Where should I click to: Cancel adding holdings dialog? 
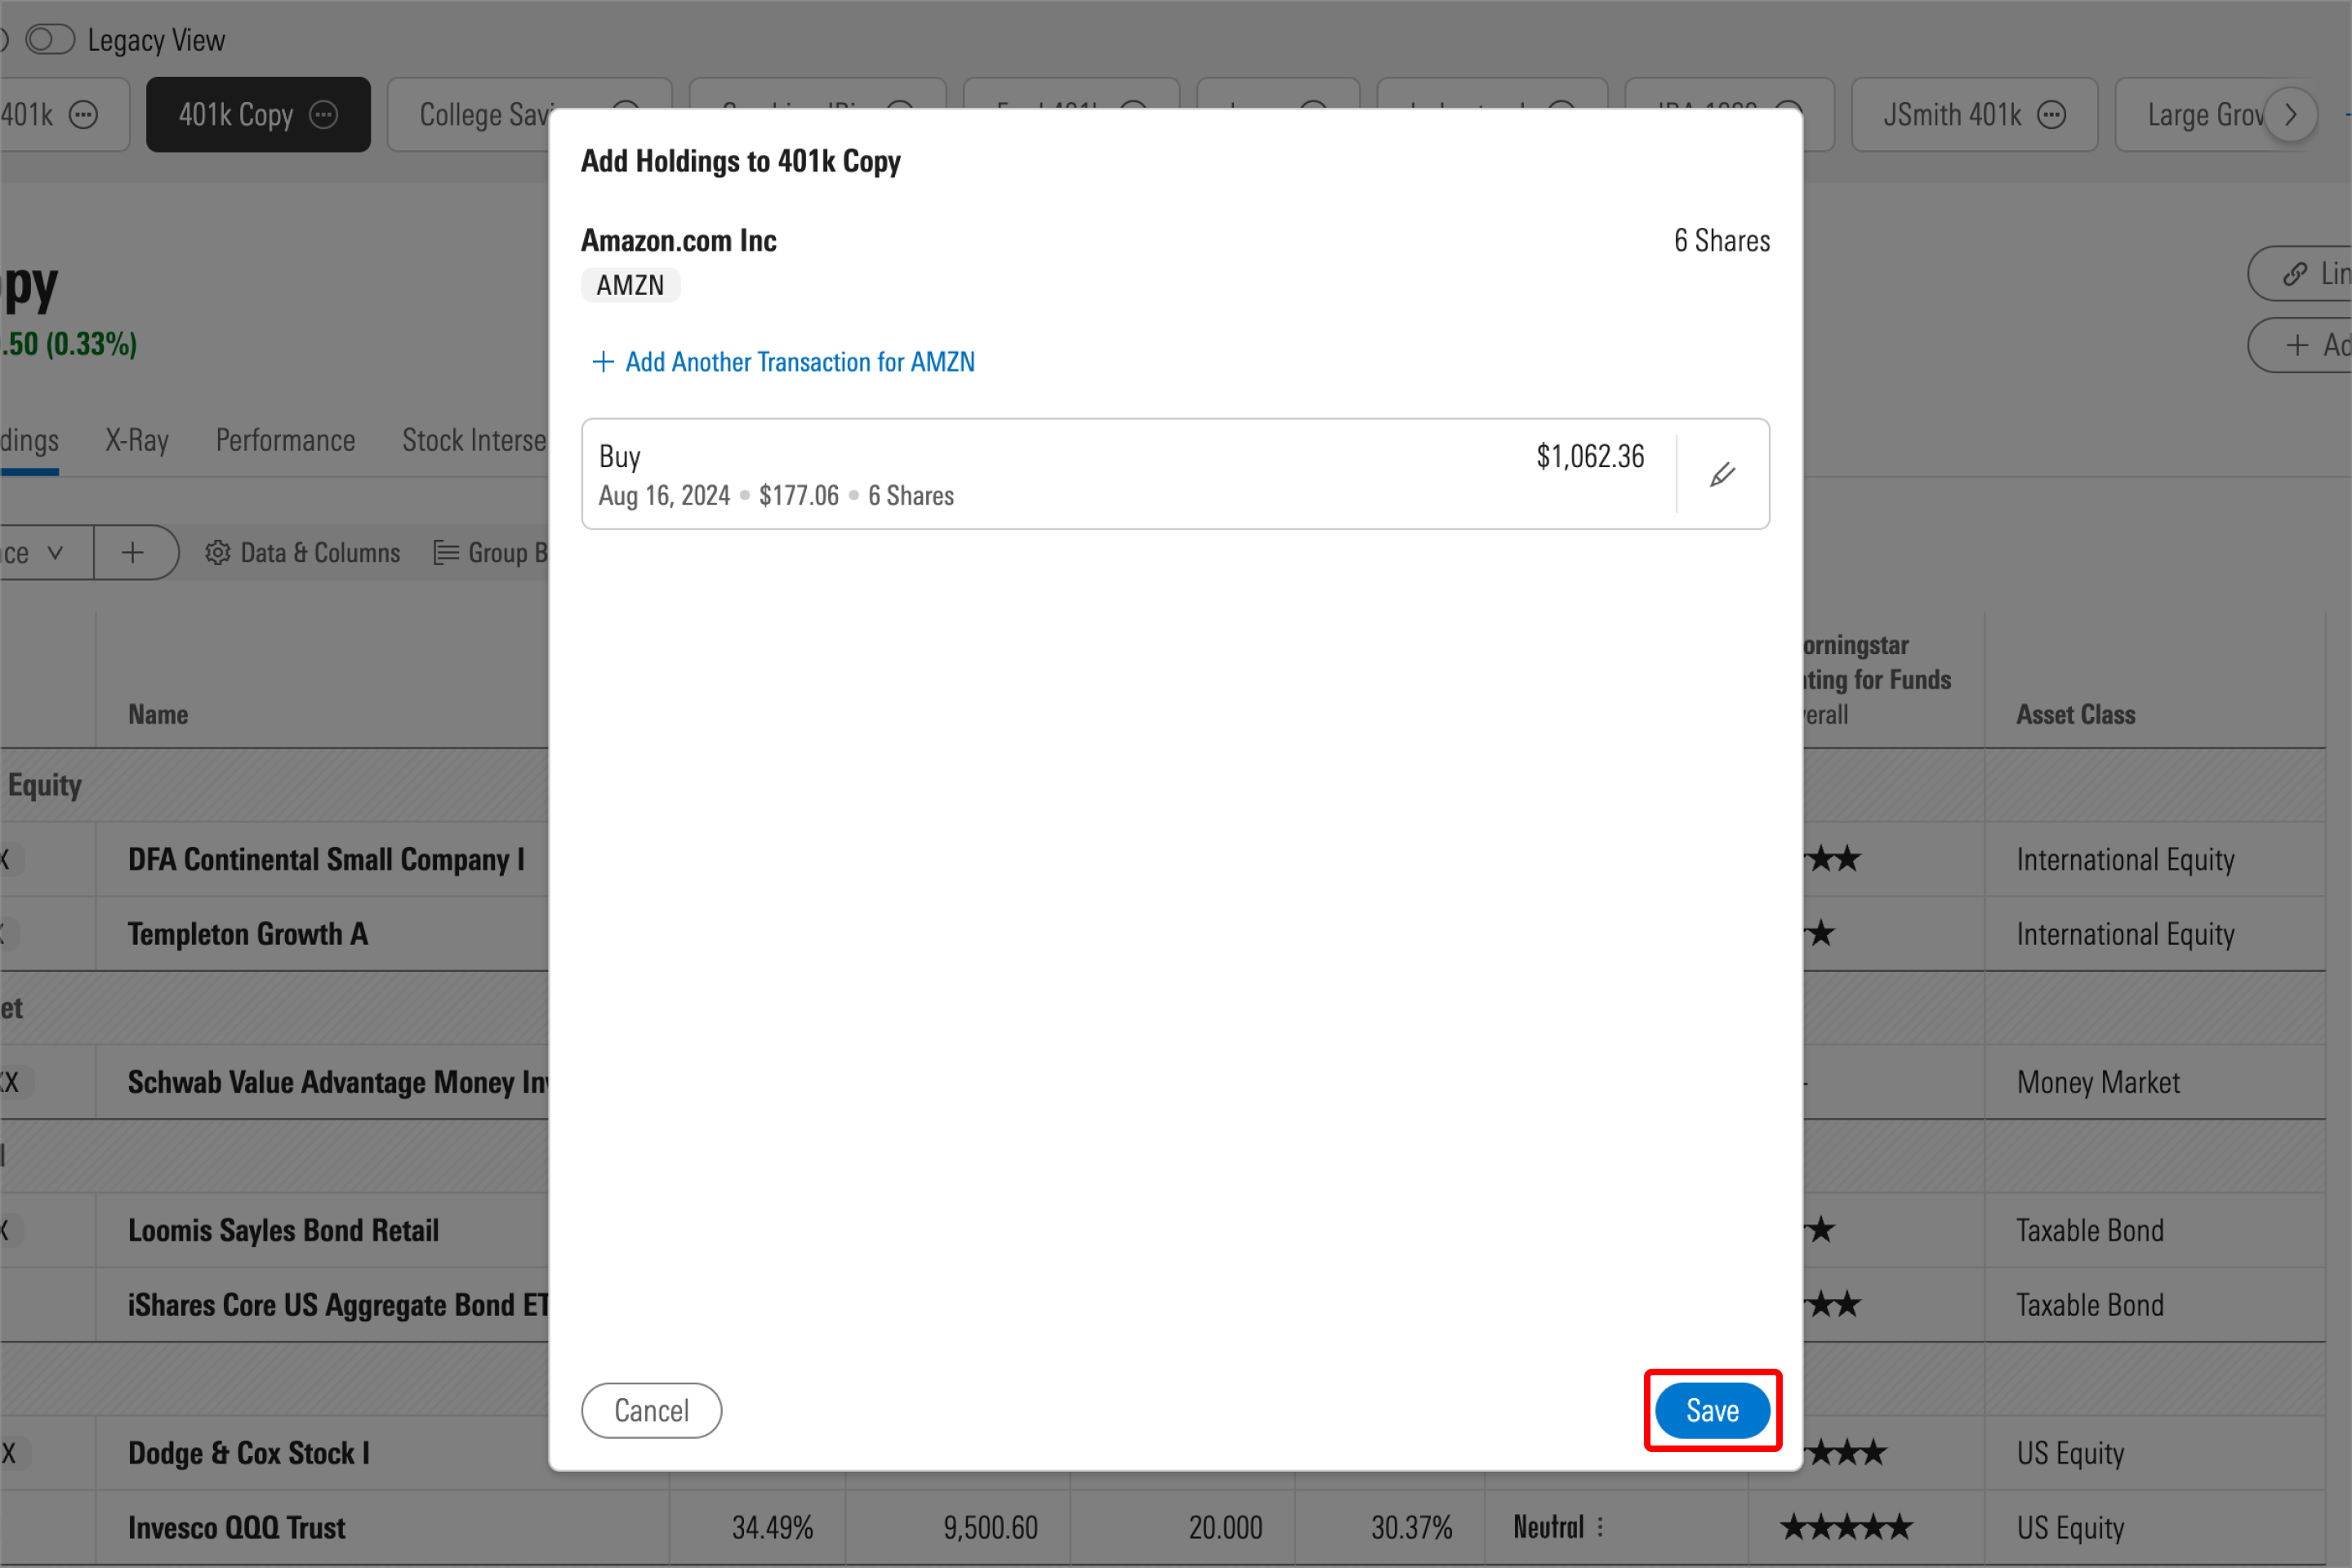(x=651, y=1410)
